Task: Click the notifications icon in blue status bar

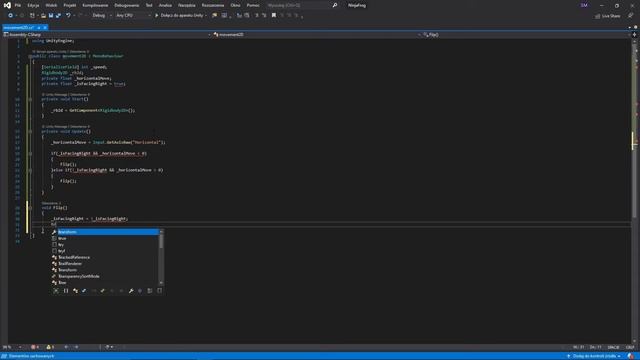Action: point(631,356)
